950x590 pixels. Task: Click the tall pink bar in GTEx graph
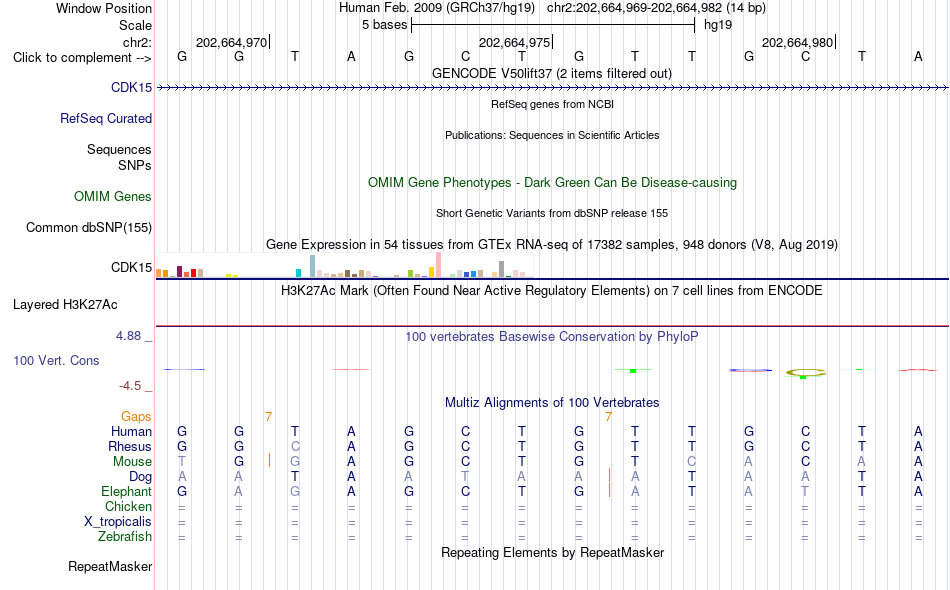pos(439,265)
